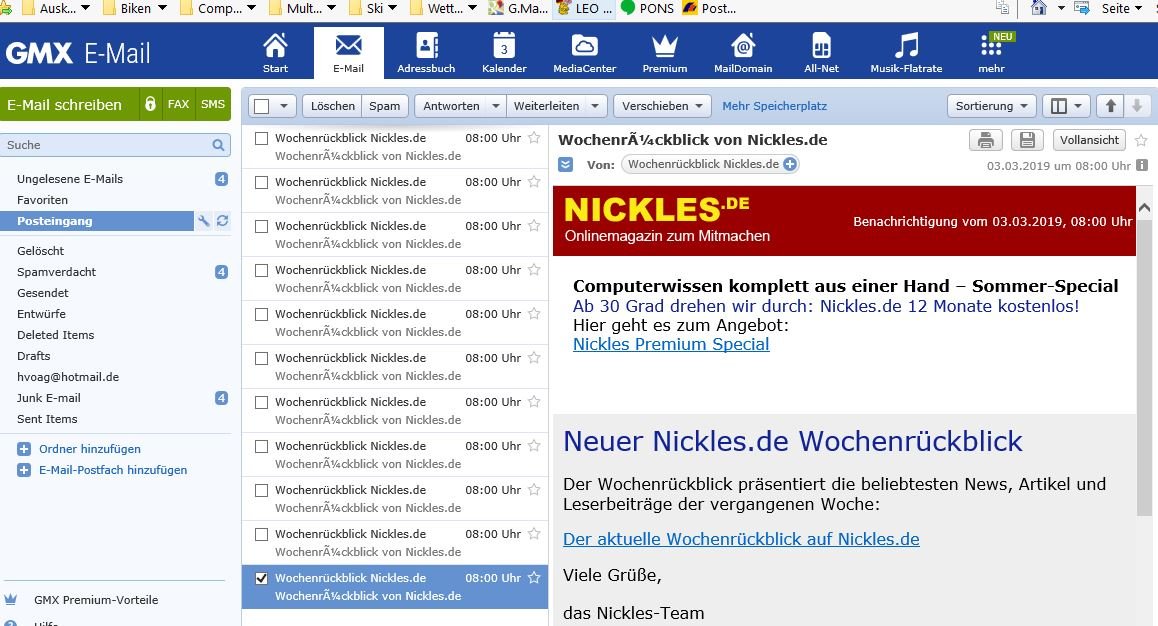Open the Gesendet folder

(x=43, y=293)
